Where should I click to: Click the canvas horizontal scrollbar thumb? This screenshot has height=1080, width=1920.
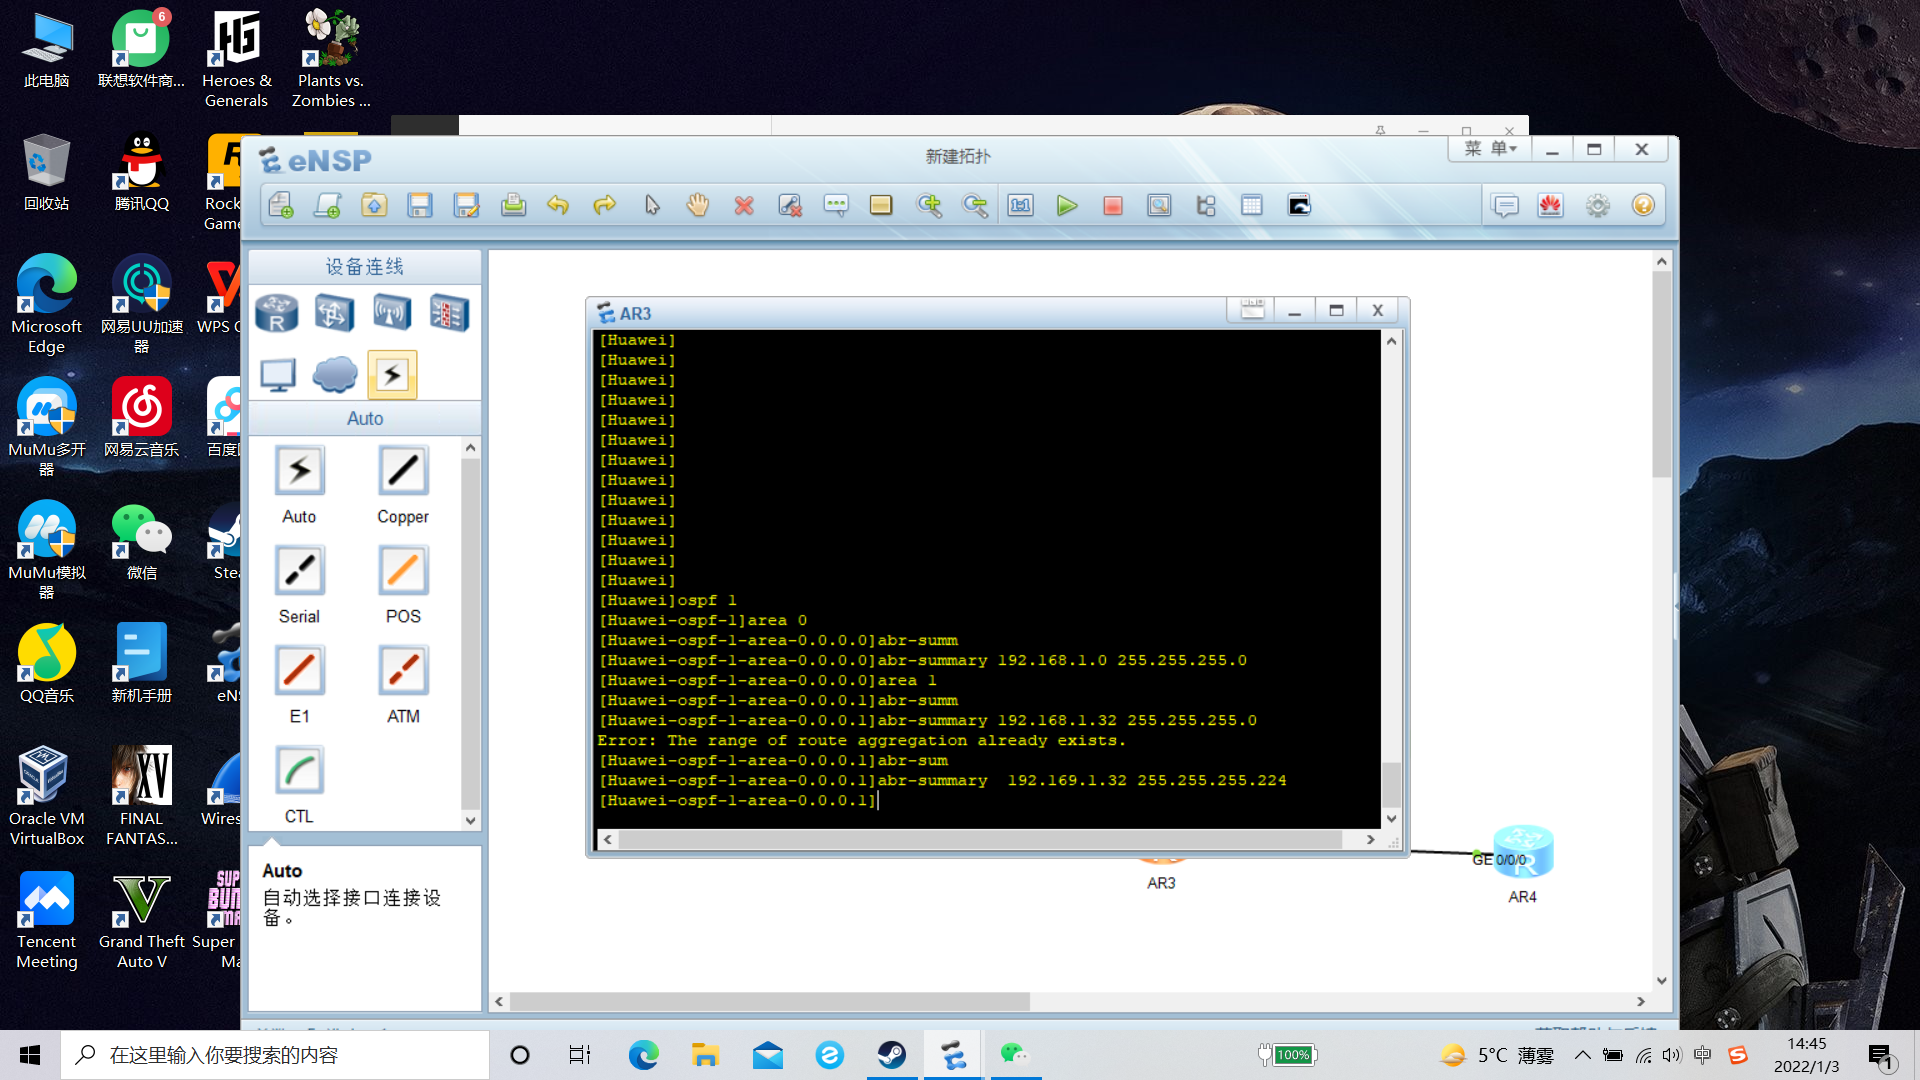[769, 1001]
